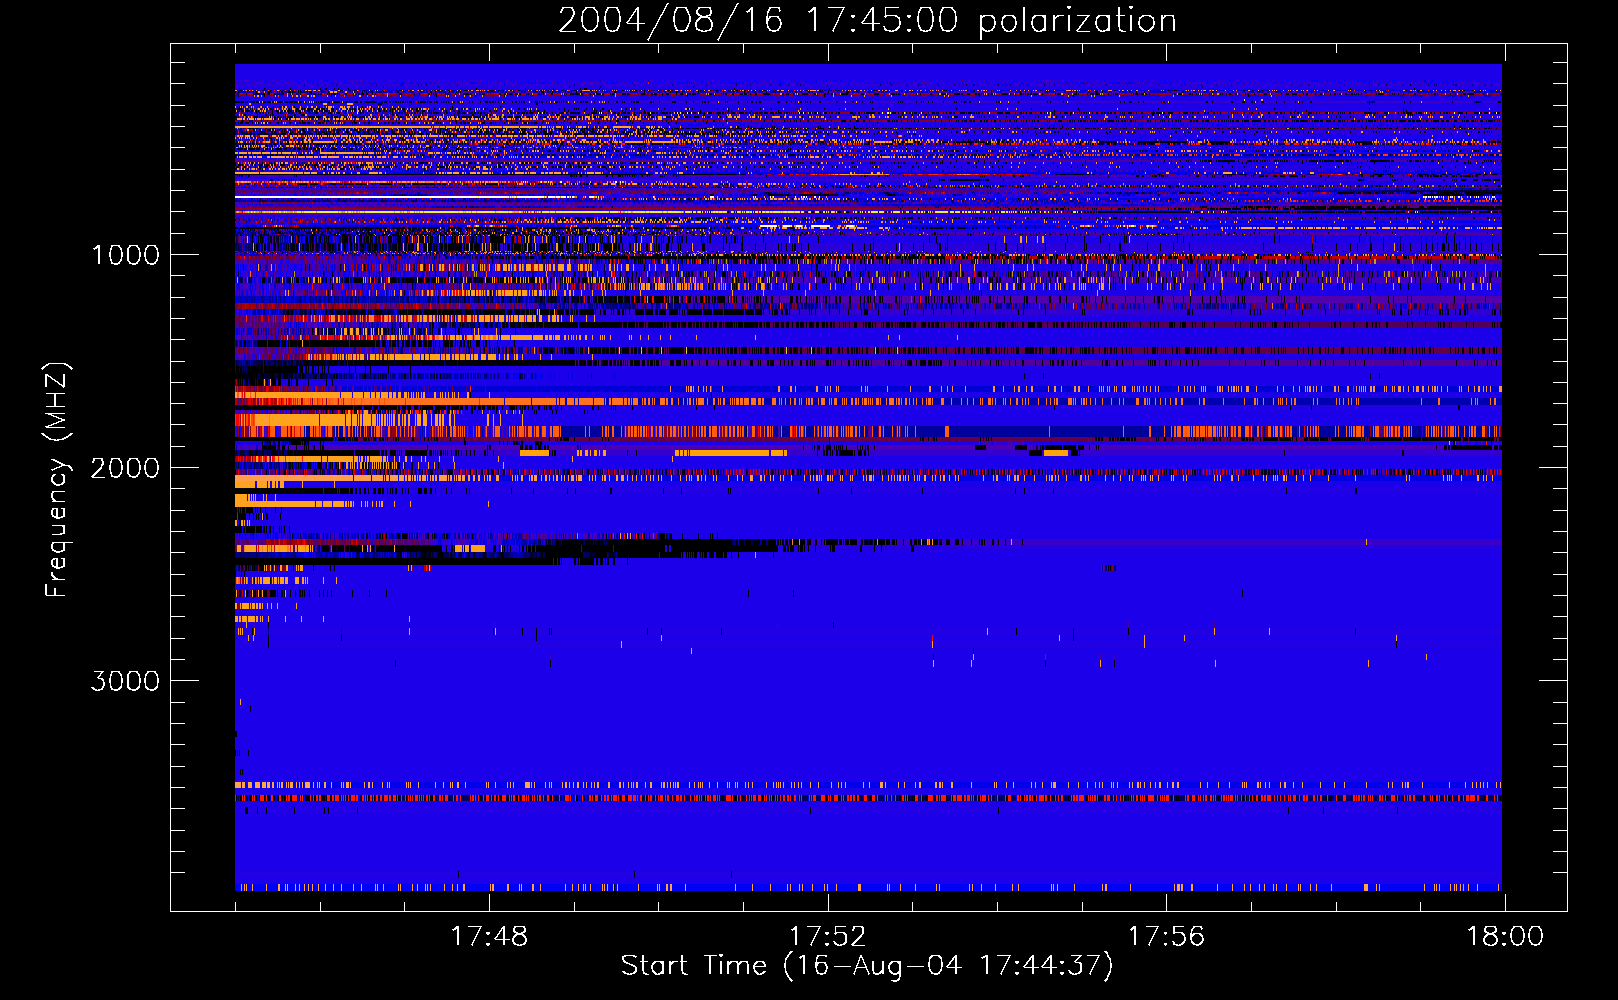
Task: Click the 18:00 time tick label
Action: tap(1505, 937)
